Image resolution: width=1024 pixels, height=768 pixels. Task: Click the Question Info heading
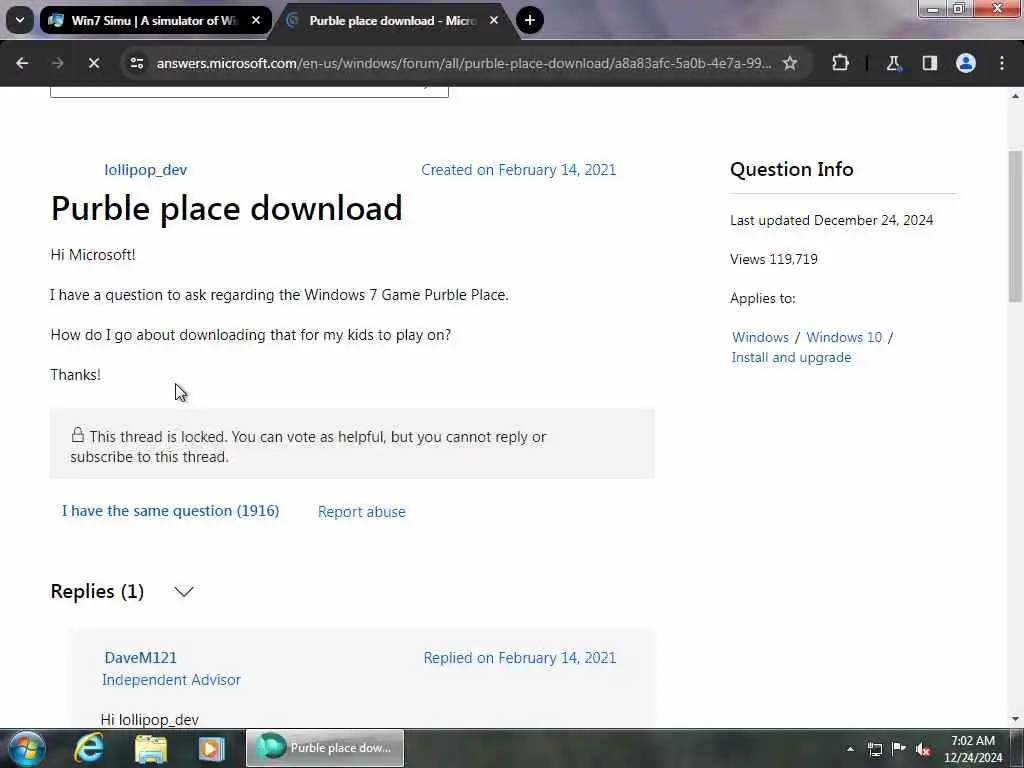coord(792,169)
